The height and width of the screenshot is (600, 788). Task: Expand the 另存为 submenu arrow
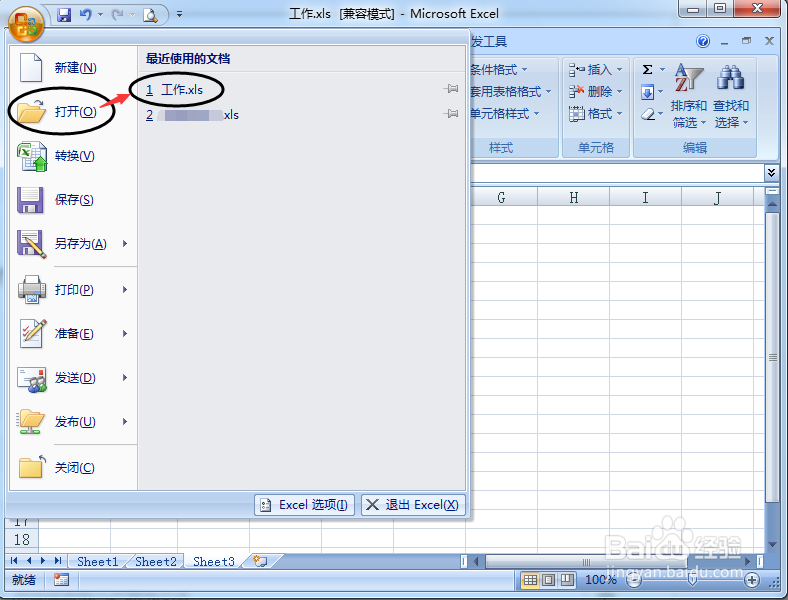[125, 244]
